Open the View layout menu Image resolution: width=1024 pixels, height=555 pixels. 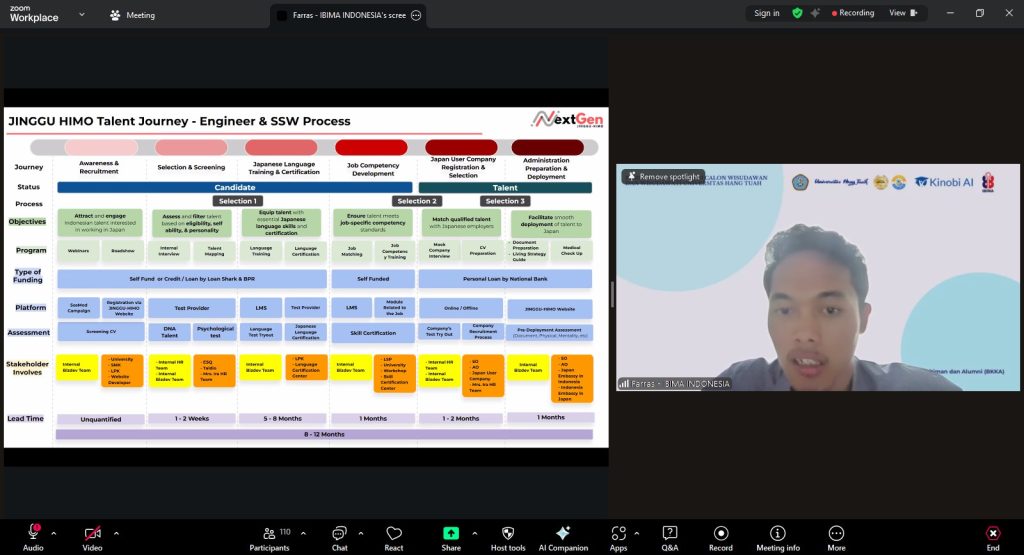(x=901, y=13)
